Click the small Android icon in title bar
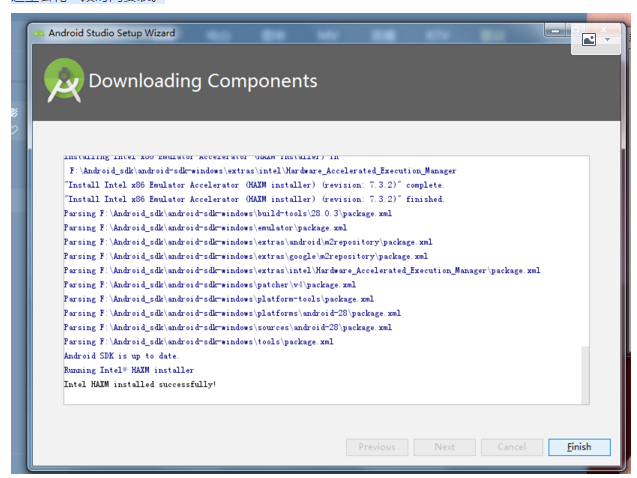This screenshot has width=637, height=478. click(39, 33)
